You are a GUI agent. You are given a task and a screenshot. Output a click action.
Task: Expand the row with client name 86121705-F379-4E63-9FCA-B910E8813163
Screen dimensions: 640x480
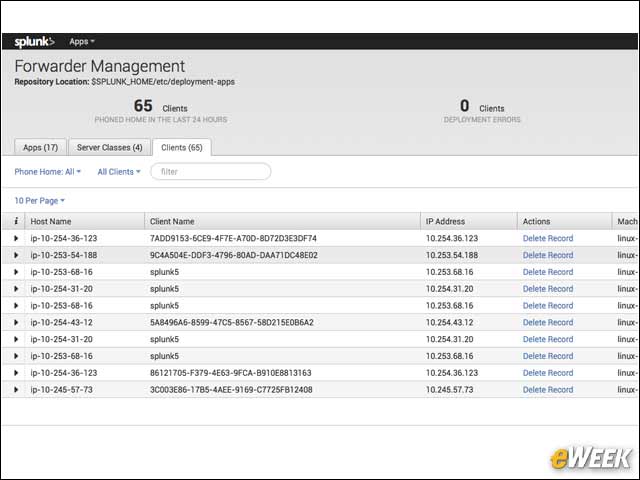[x=16, y=373]
